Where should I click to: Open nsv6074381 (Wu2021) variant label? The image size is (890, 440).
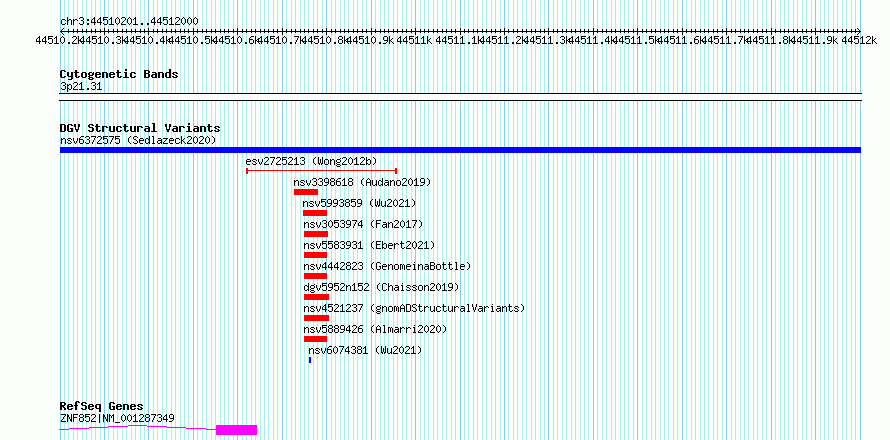click(x=366, y=350)
